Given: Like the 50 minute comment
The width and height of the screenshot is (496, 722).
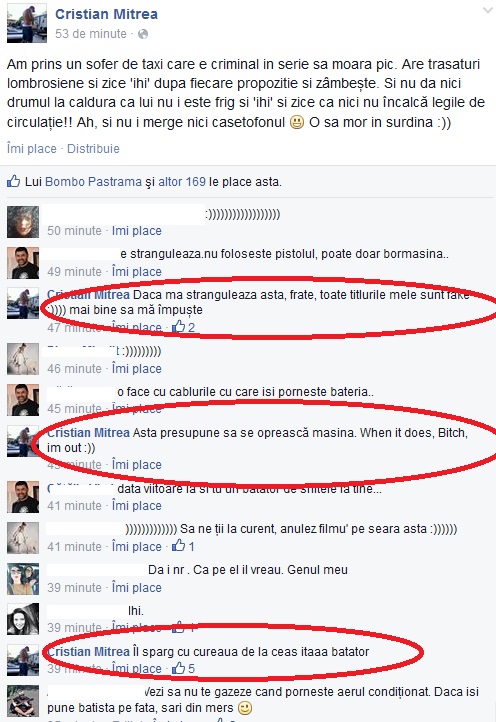Looking at the screenshot, I should point(137,231).
